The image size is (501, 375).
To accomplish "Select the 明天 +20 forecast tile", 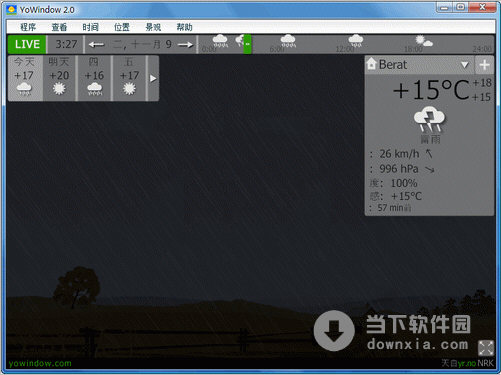I will pos(59,78).
